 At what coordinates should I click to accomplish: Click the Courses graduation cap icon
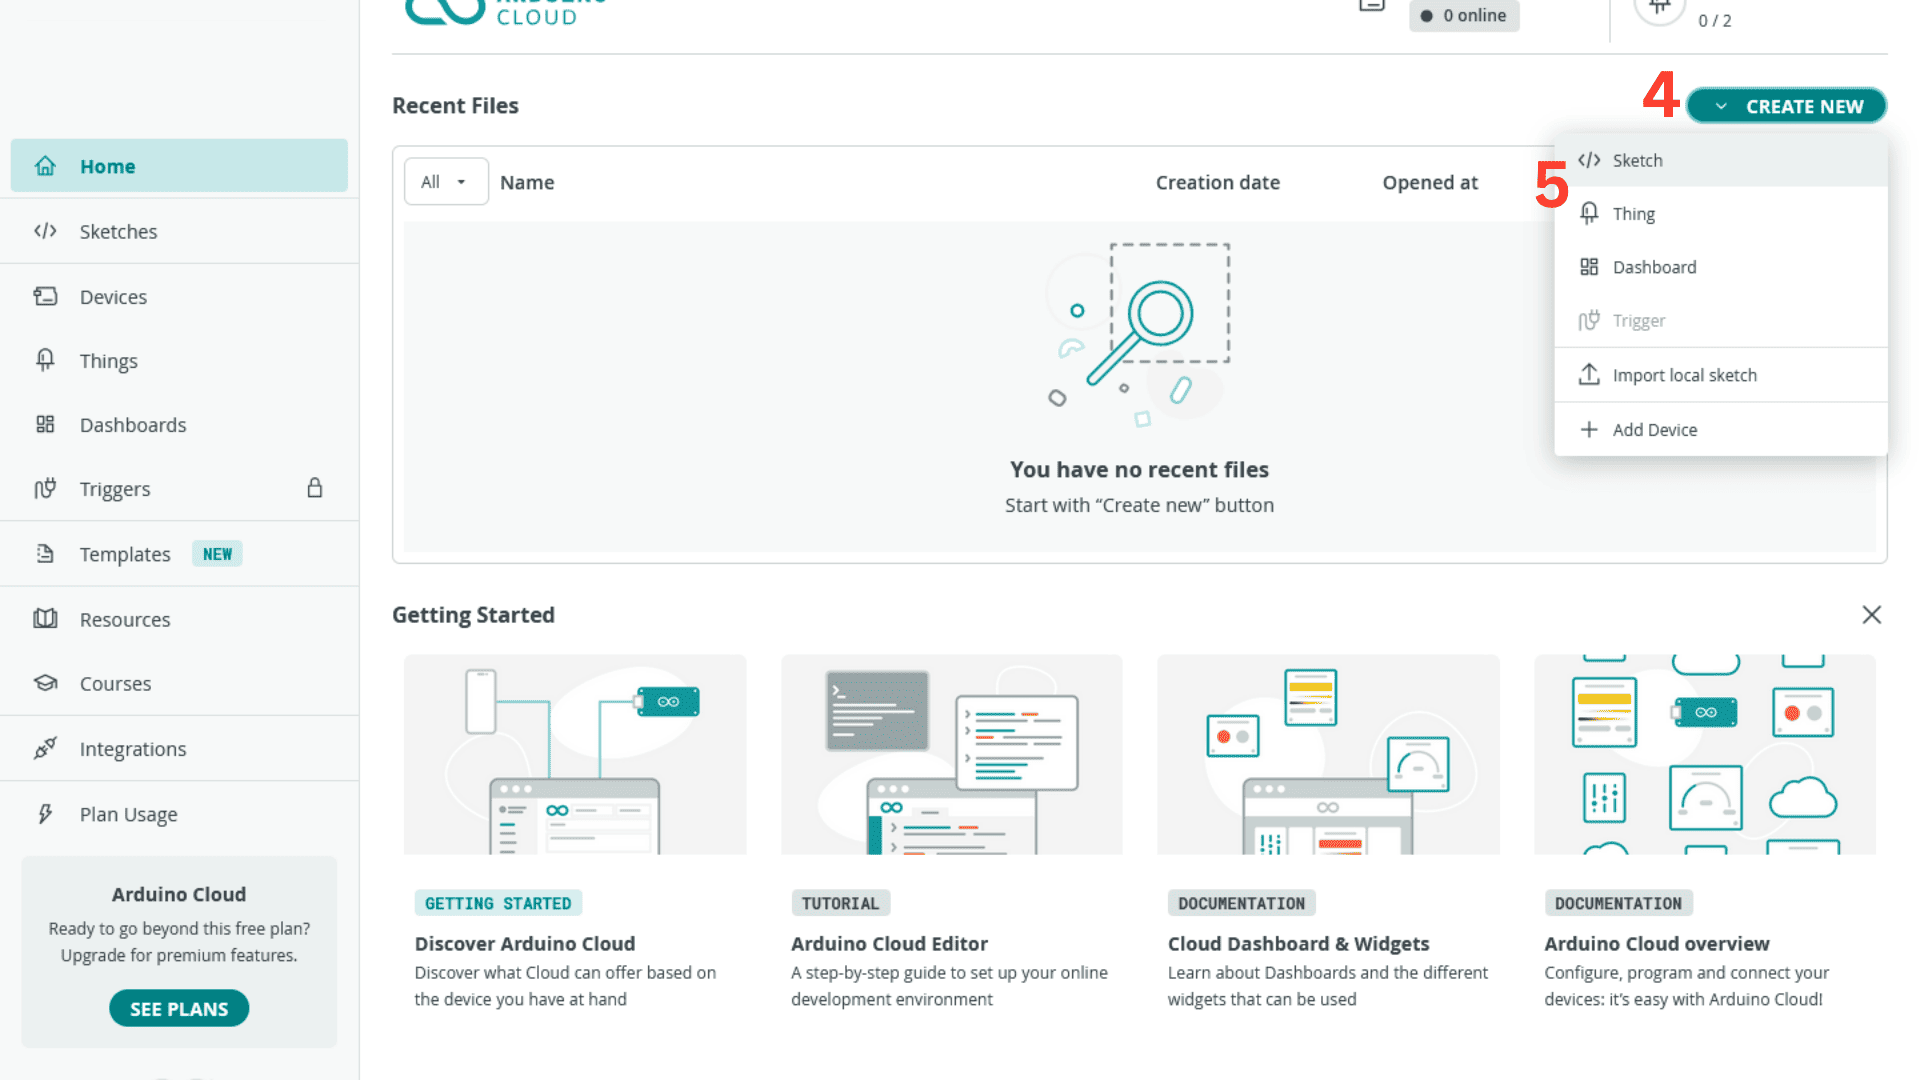pos(45,683)
